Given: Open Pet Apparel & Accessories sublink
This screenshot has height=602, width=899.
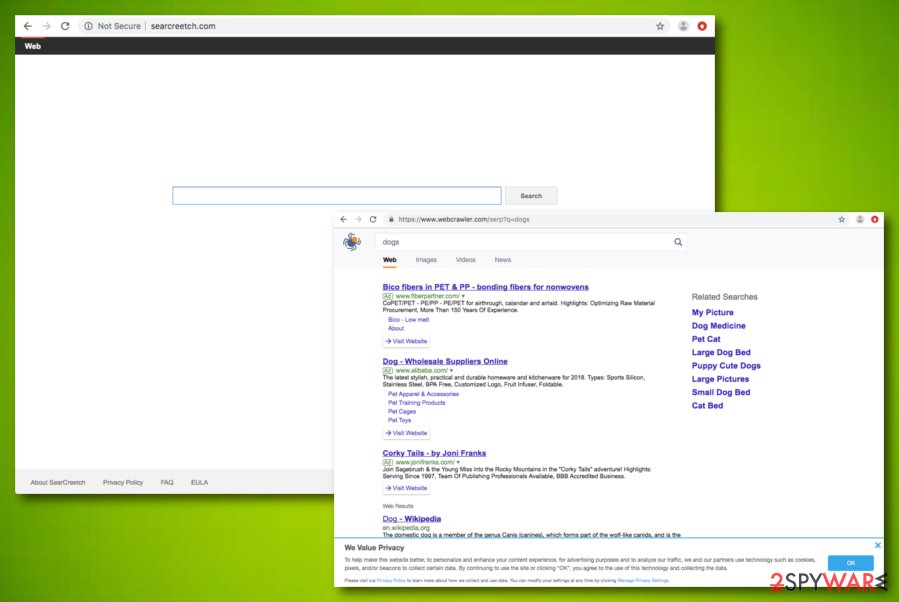Looking at the screenshot, I should pyautogui.click(x=423, y=394).
